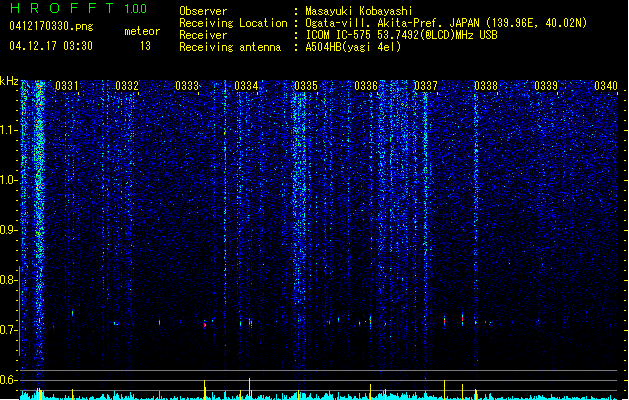Click the 0333 time marker
This screenshot has width=629, height=400.
click(187, 86)
